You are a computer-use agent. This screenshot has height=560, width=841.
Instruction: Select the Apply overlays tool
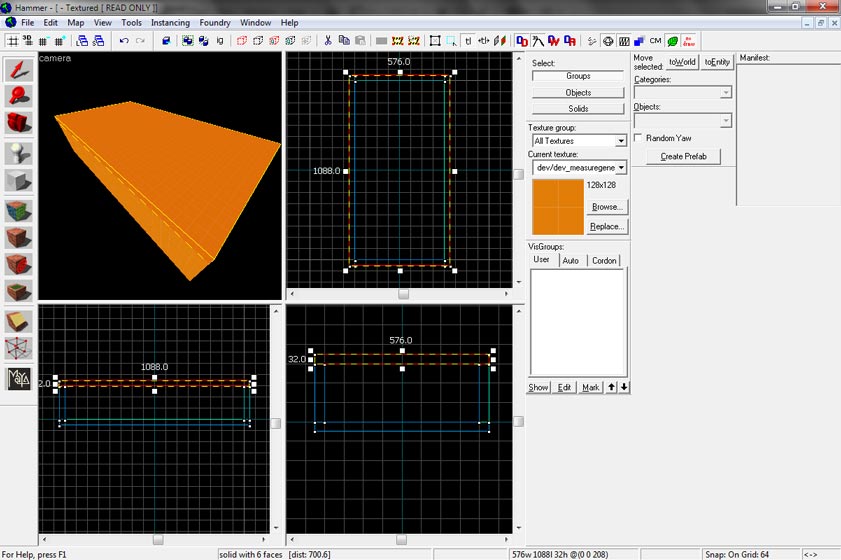[19, 291]
